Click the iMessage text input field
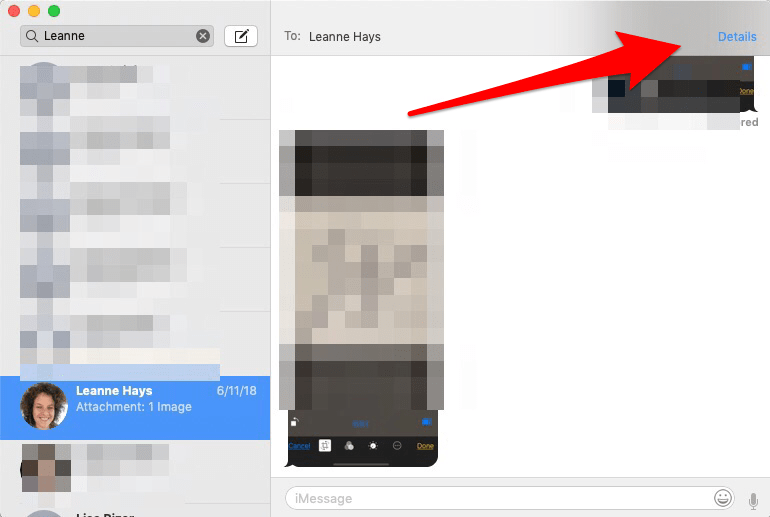The height and width of the screenshot is (517, 770). [x=509, y=498]
